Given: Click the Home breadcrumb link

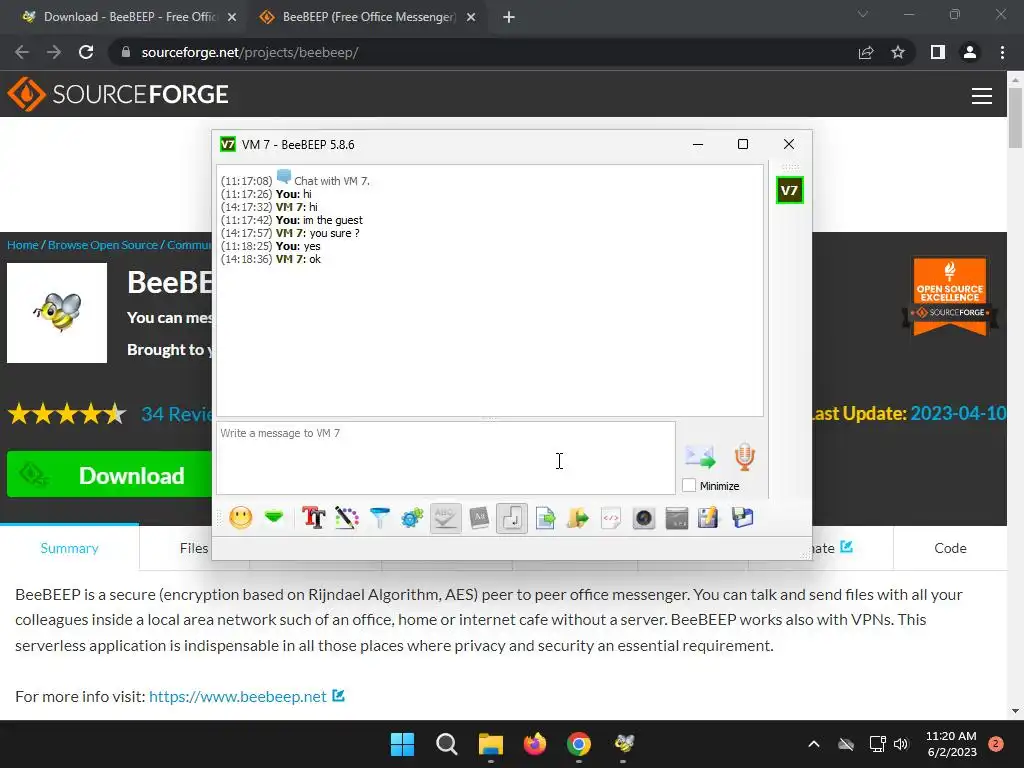Looking at the screenshot, I should point(23,245).
